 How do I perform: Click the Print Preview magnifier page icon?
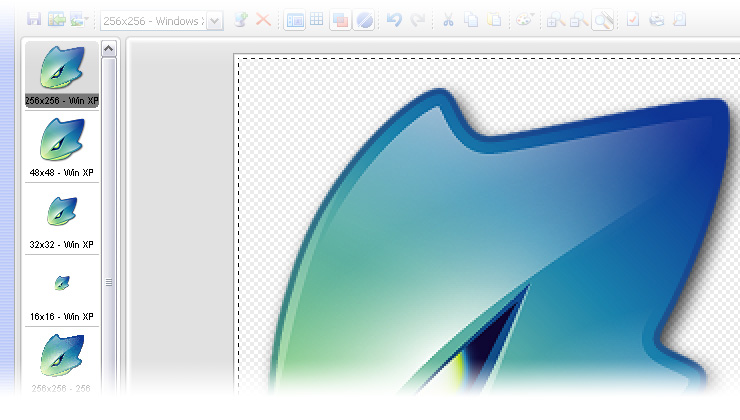(680, 20)
